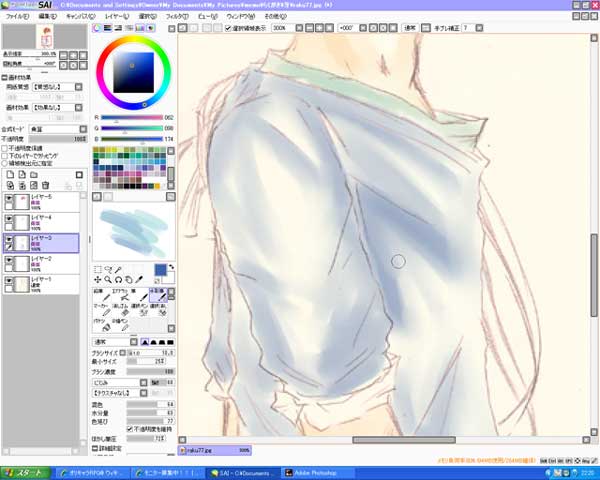Hide layer レイヤー4 with its eye
Screen dimensions: 600x480
8,219
